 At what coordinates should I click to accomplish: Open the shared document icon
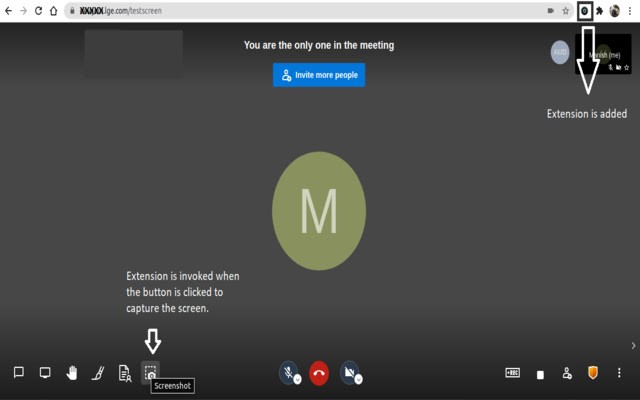pos(125,373)
